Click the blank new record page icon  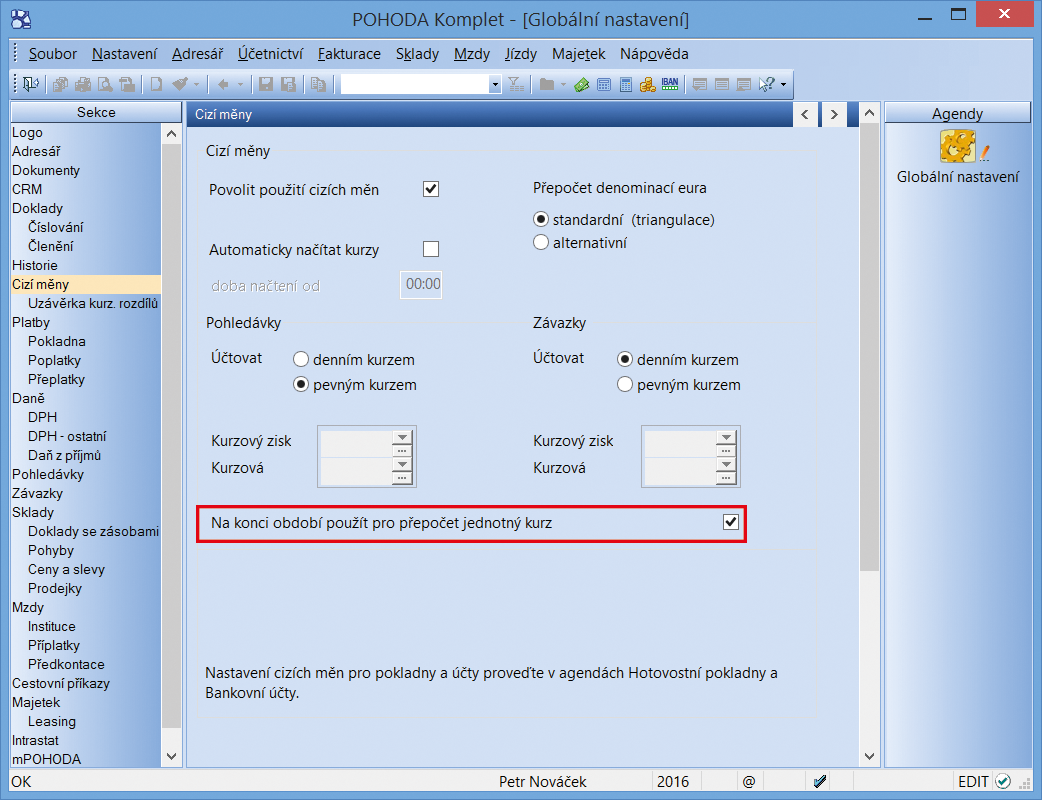156,84
